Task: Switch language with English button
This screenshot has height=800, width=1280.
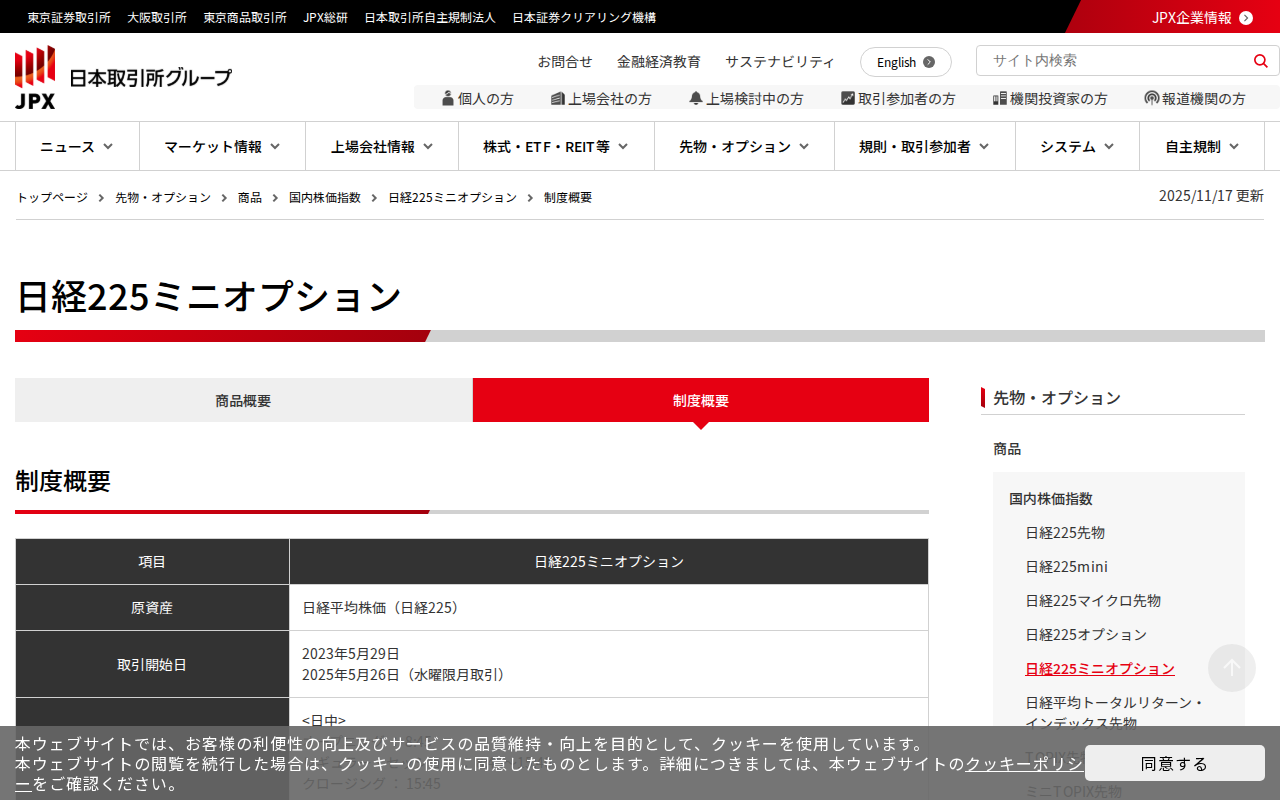Action: 906,62
